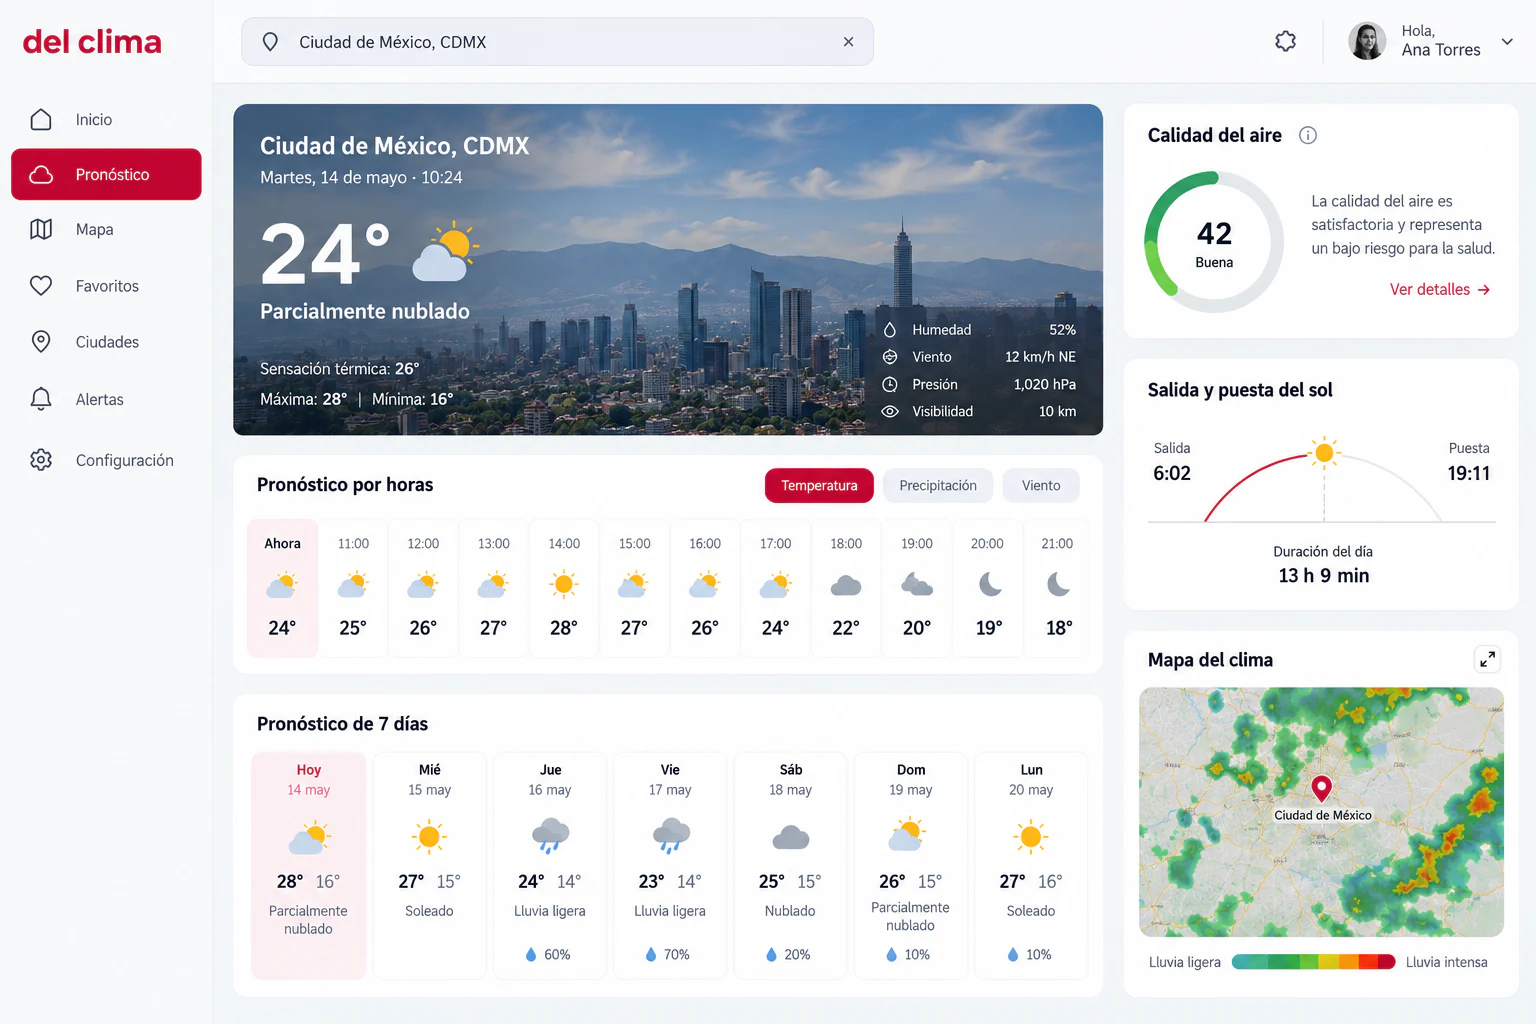Click the Pronóstico cloud icon in sidebar
Screen dimensions: 1536x1024
(x=41, y=175)
